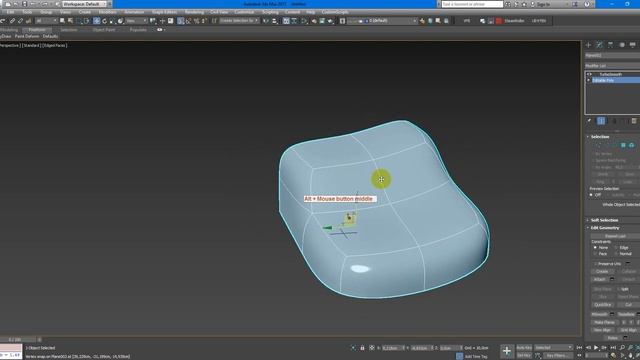Open the Create command panel tab
640x360 pixels.
coord(588,45)
